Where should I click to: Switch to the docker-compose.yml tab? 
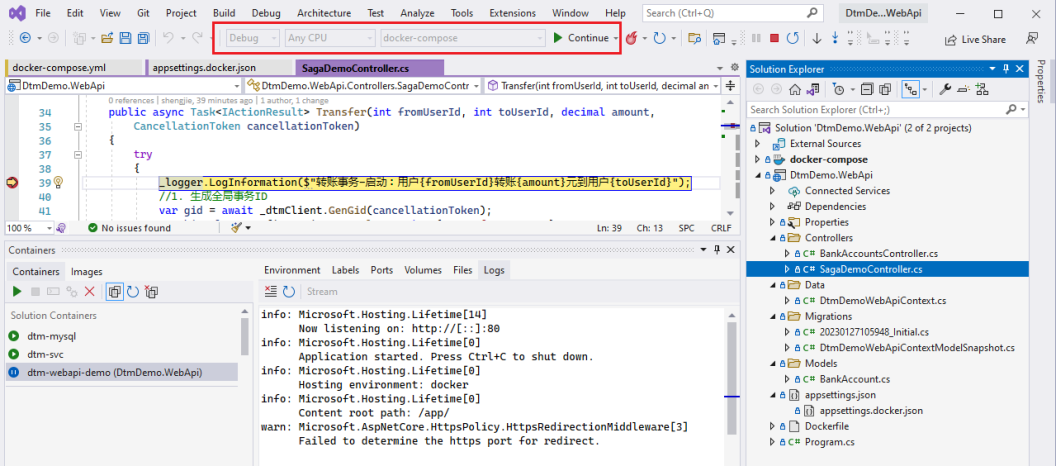pos(59,68)
